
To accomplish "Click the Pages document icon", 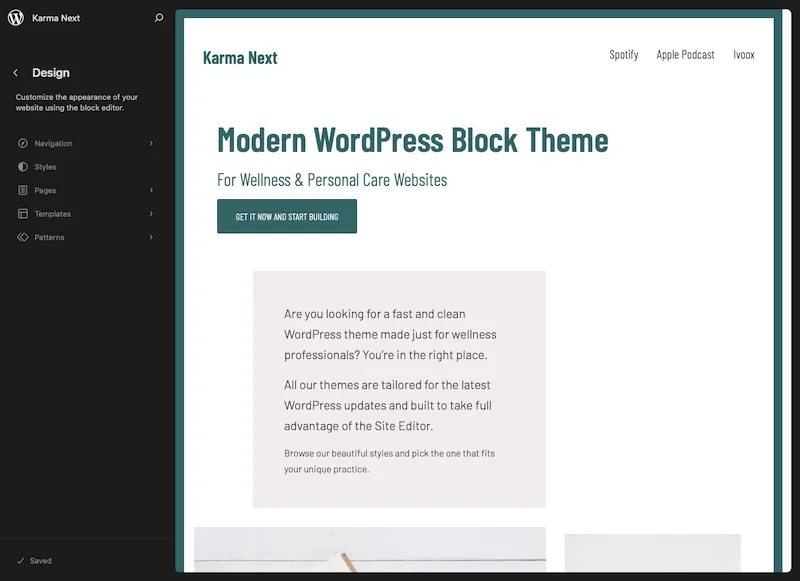I will 23,190.
